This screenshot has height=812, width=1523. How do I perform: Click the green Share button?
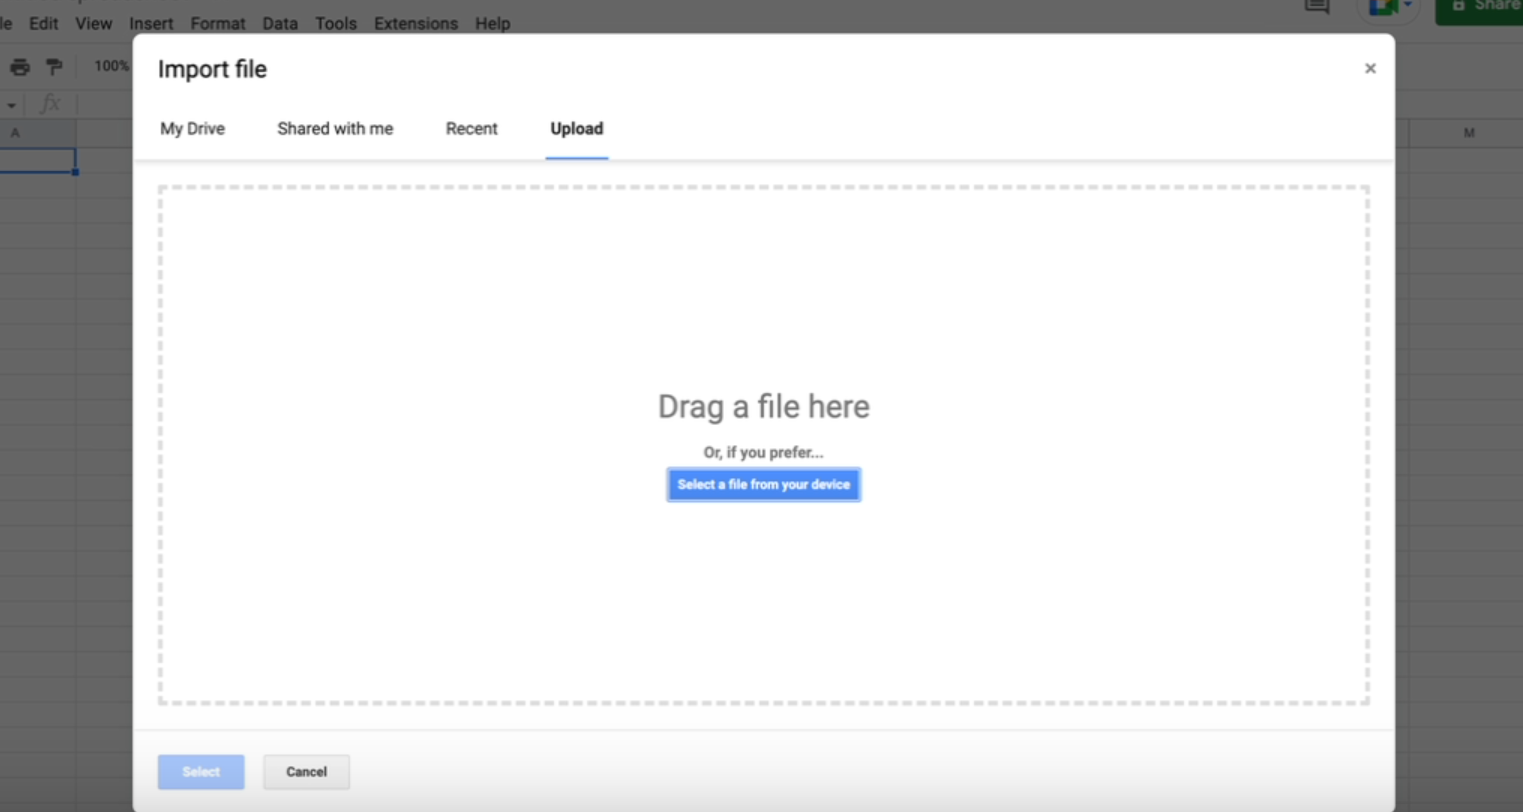click(1482, 8)
